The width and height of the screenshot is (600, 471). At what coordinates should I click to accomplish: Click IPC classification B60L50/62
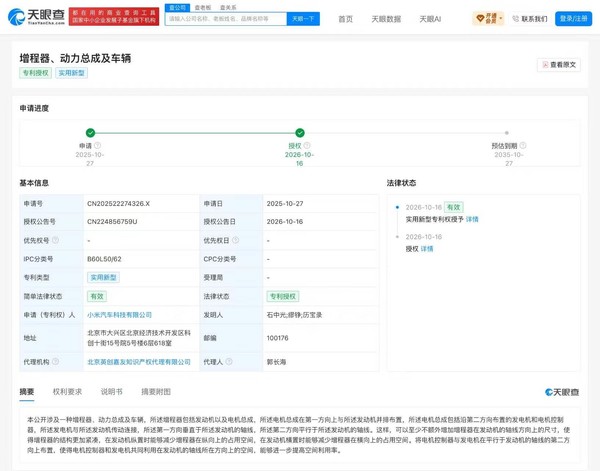[x=104, y=259]
